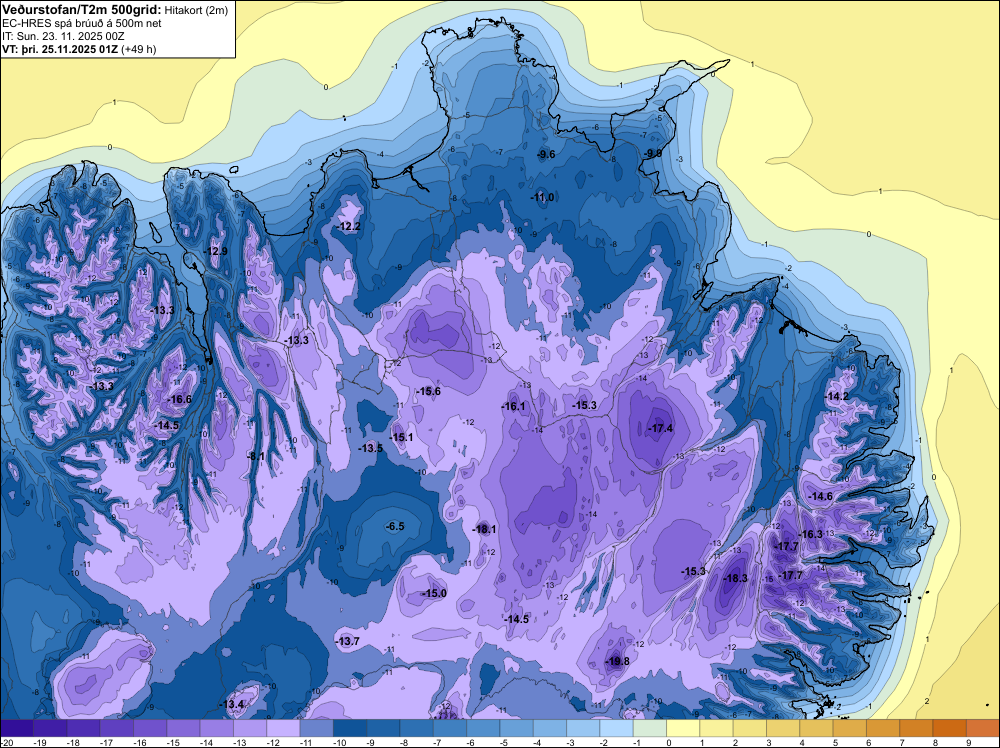The height and width of the screenshot is (748, 1000).
Task: Select the -14.2 temperature reading
Action: (x=837, y=396)
